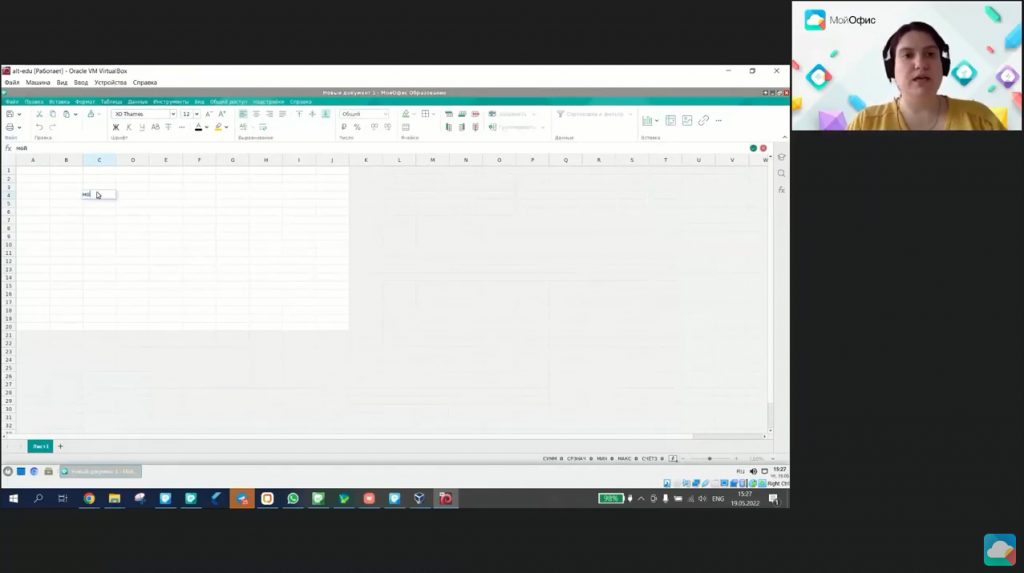
Task: Toggle align right
Action: click(269, 114)
